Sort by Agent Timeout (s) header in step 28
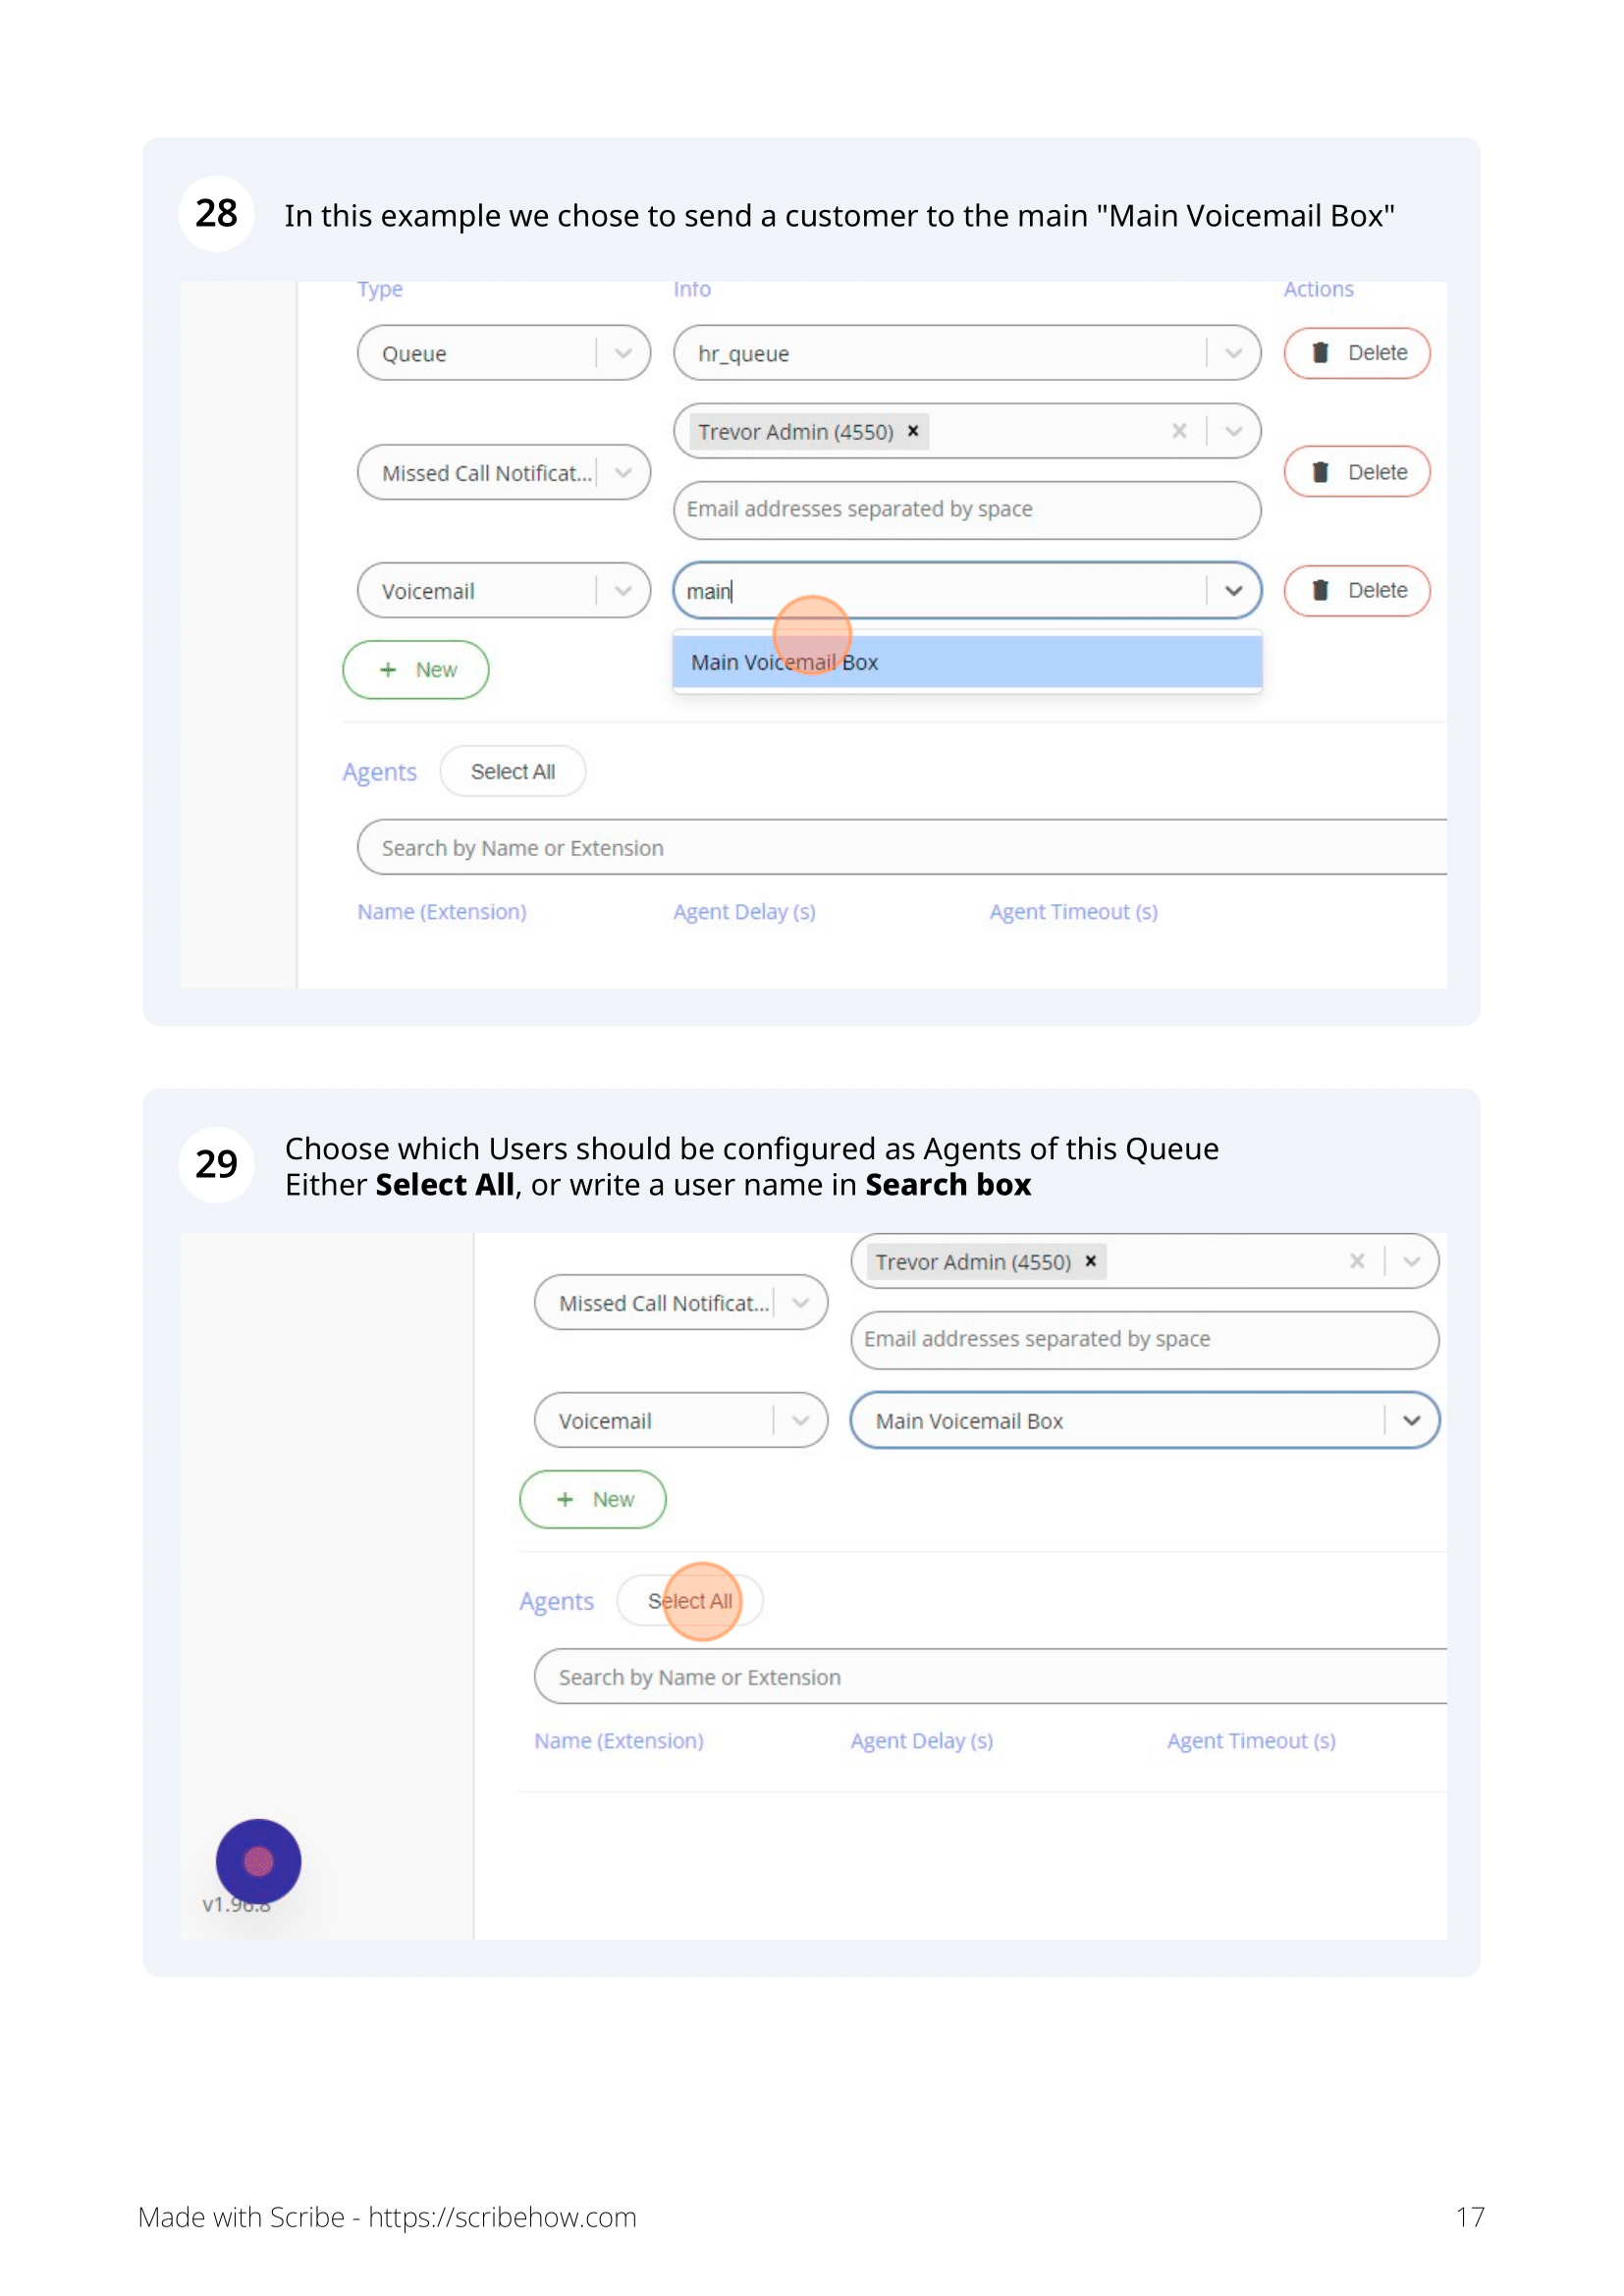The height and width of the screenshot is (2296, 1624). pos(1073,912)
